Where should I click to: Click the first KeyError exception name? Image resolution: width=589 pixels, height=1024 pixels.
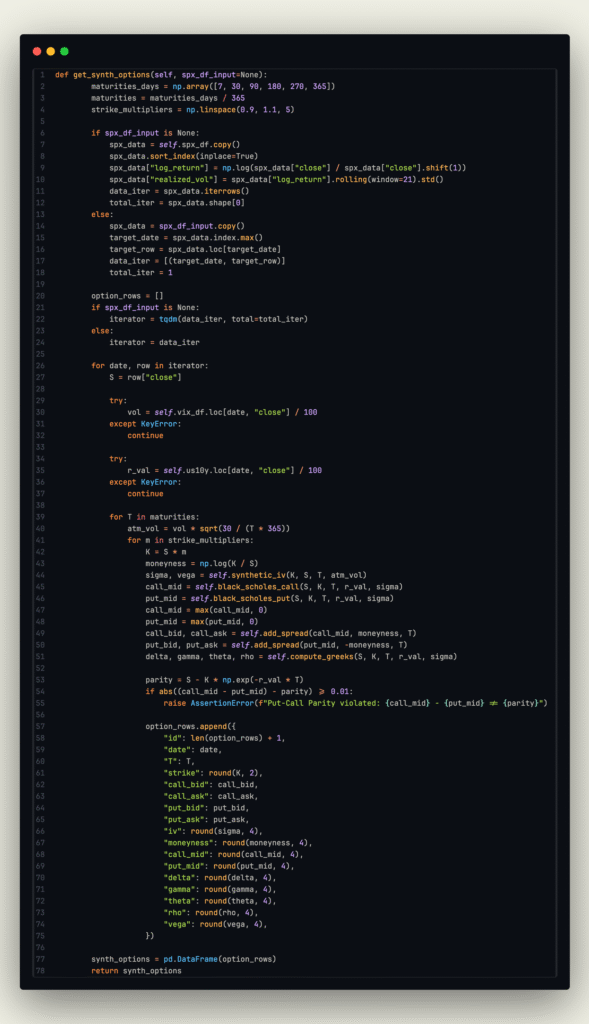(159, 424)
